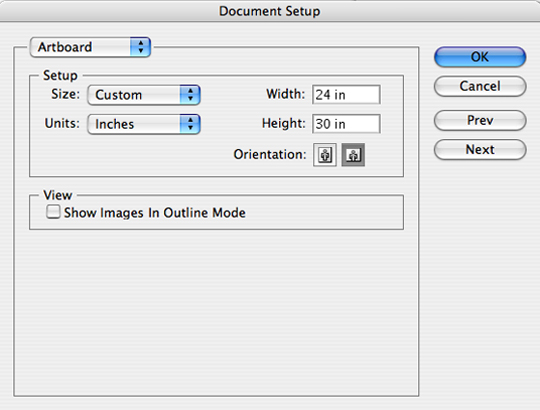
Task: Click the Height input field
Action: point(346,124)
